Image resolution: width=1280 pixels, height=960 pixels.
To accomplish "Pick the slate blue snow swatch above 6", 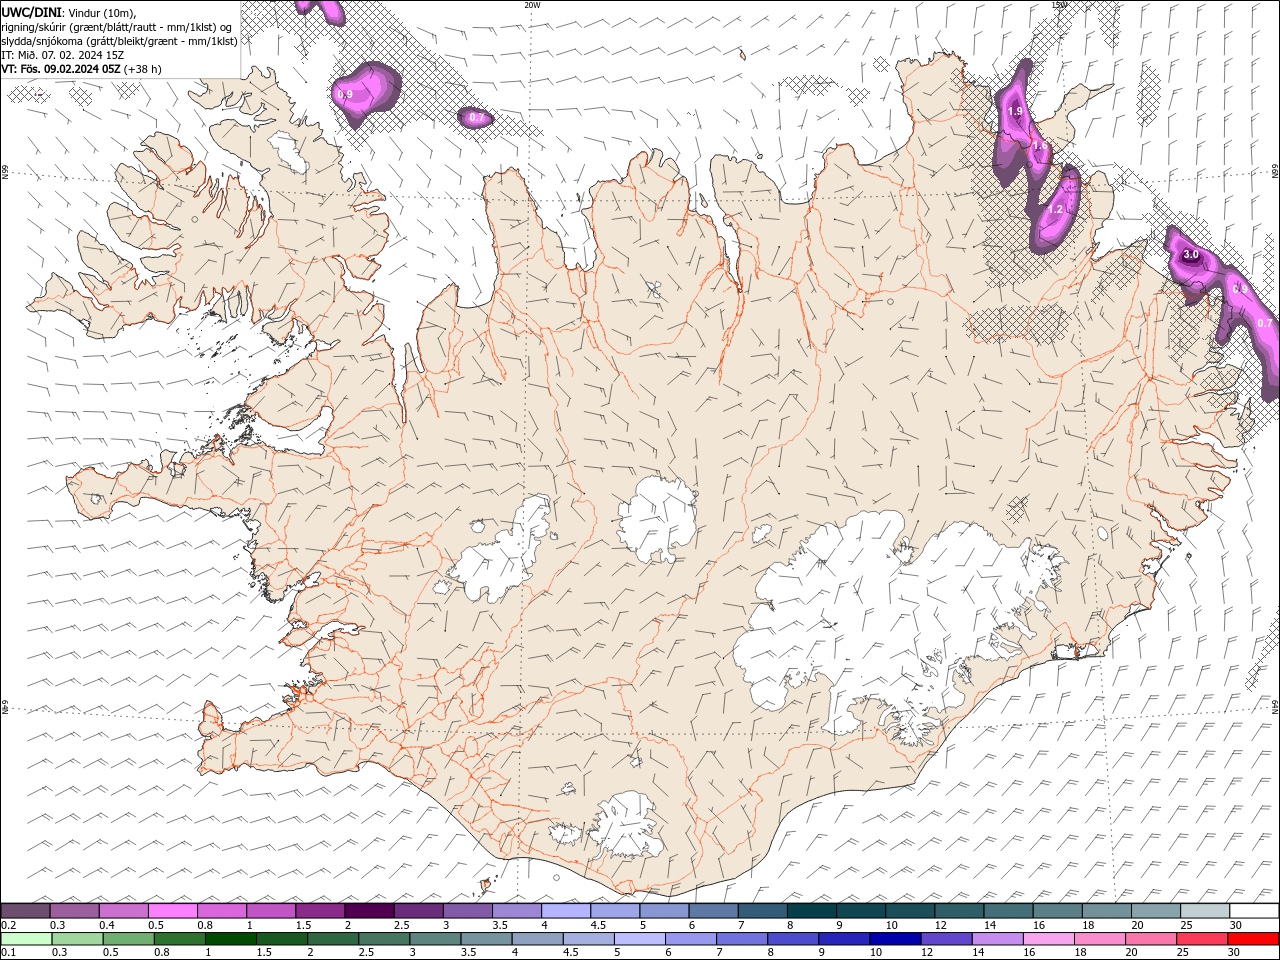I will (x=713, y=911).
